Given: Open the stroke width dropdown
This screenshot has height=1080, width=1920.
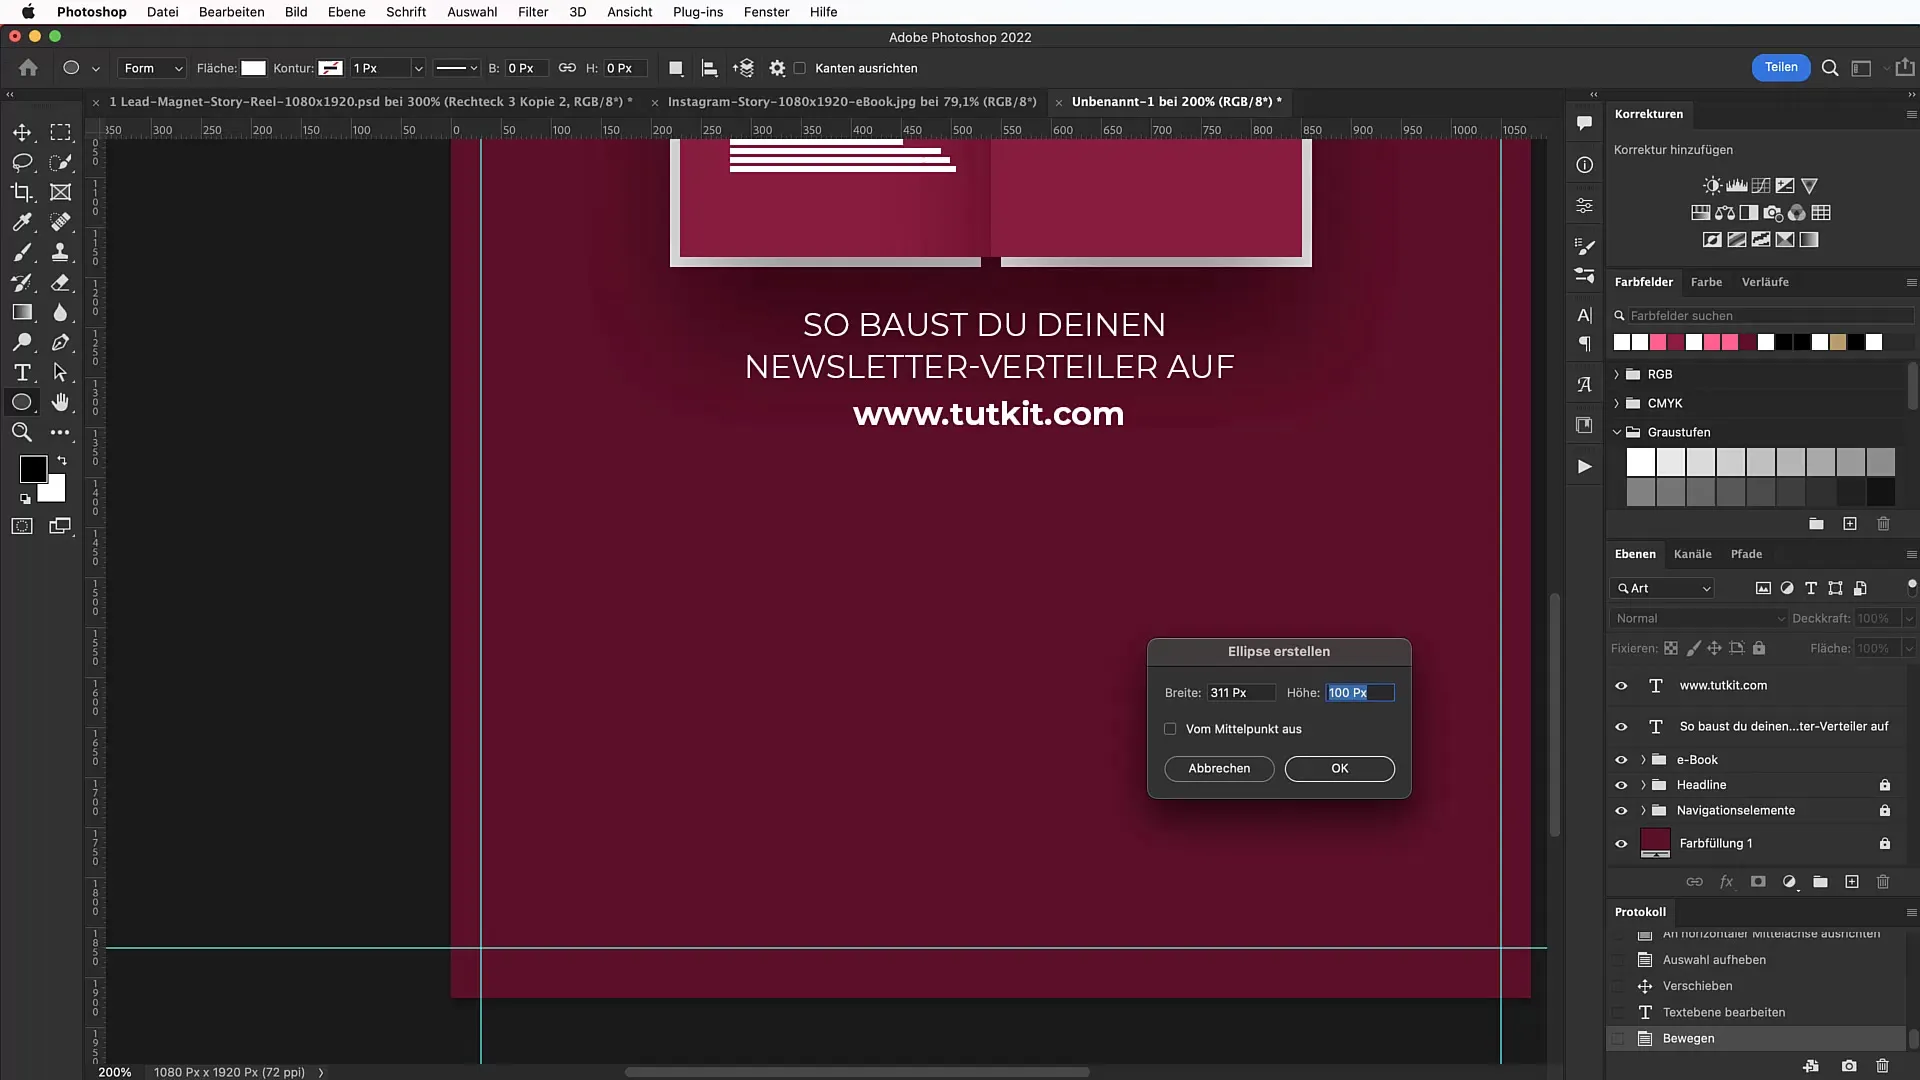Looking at the screenshot, I should (418, 68).
